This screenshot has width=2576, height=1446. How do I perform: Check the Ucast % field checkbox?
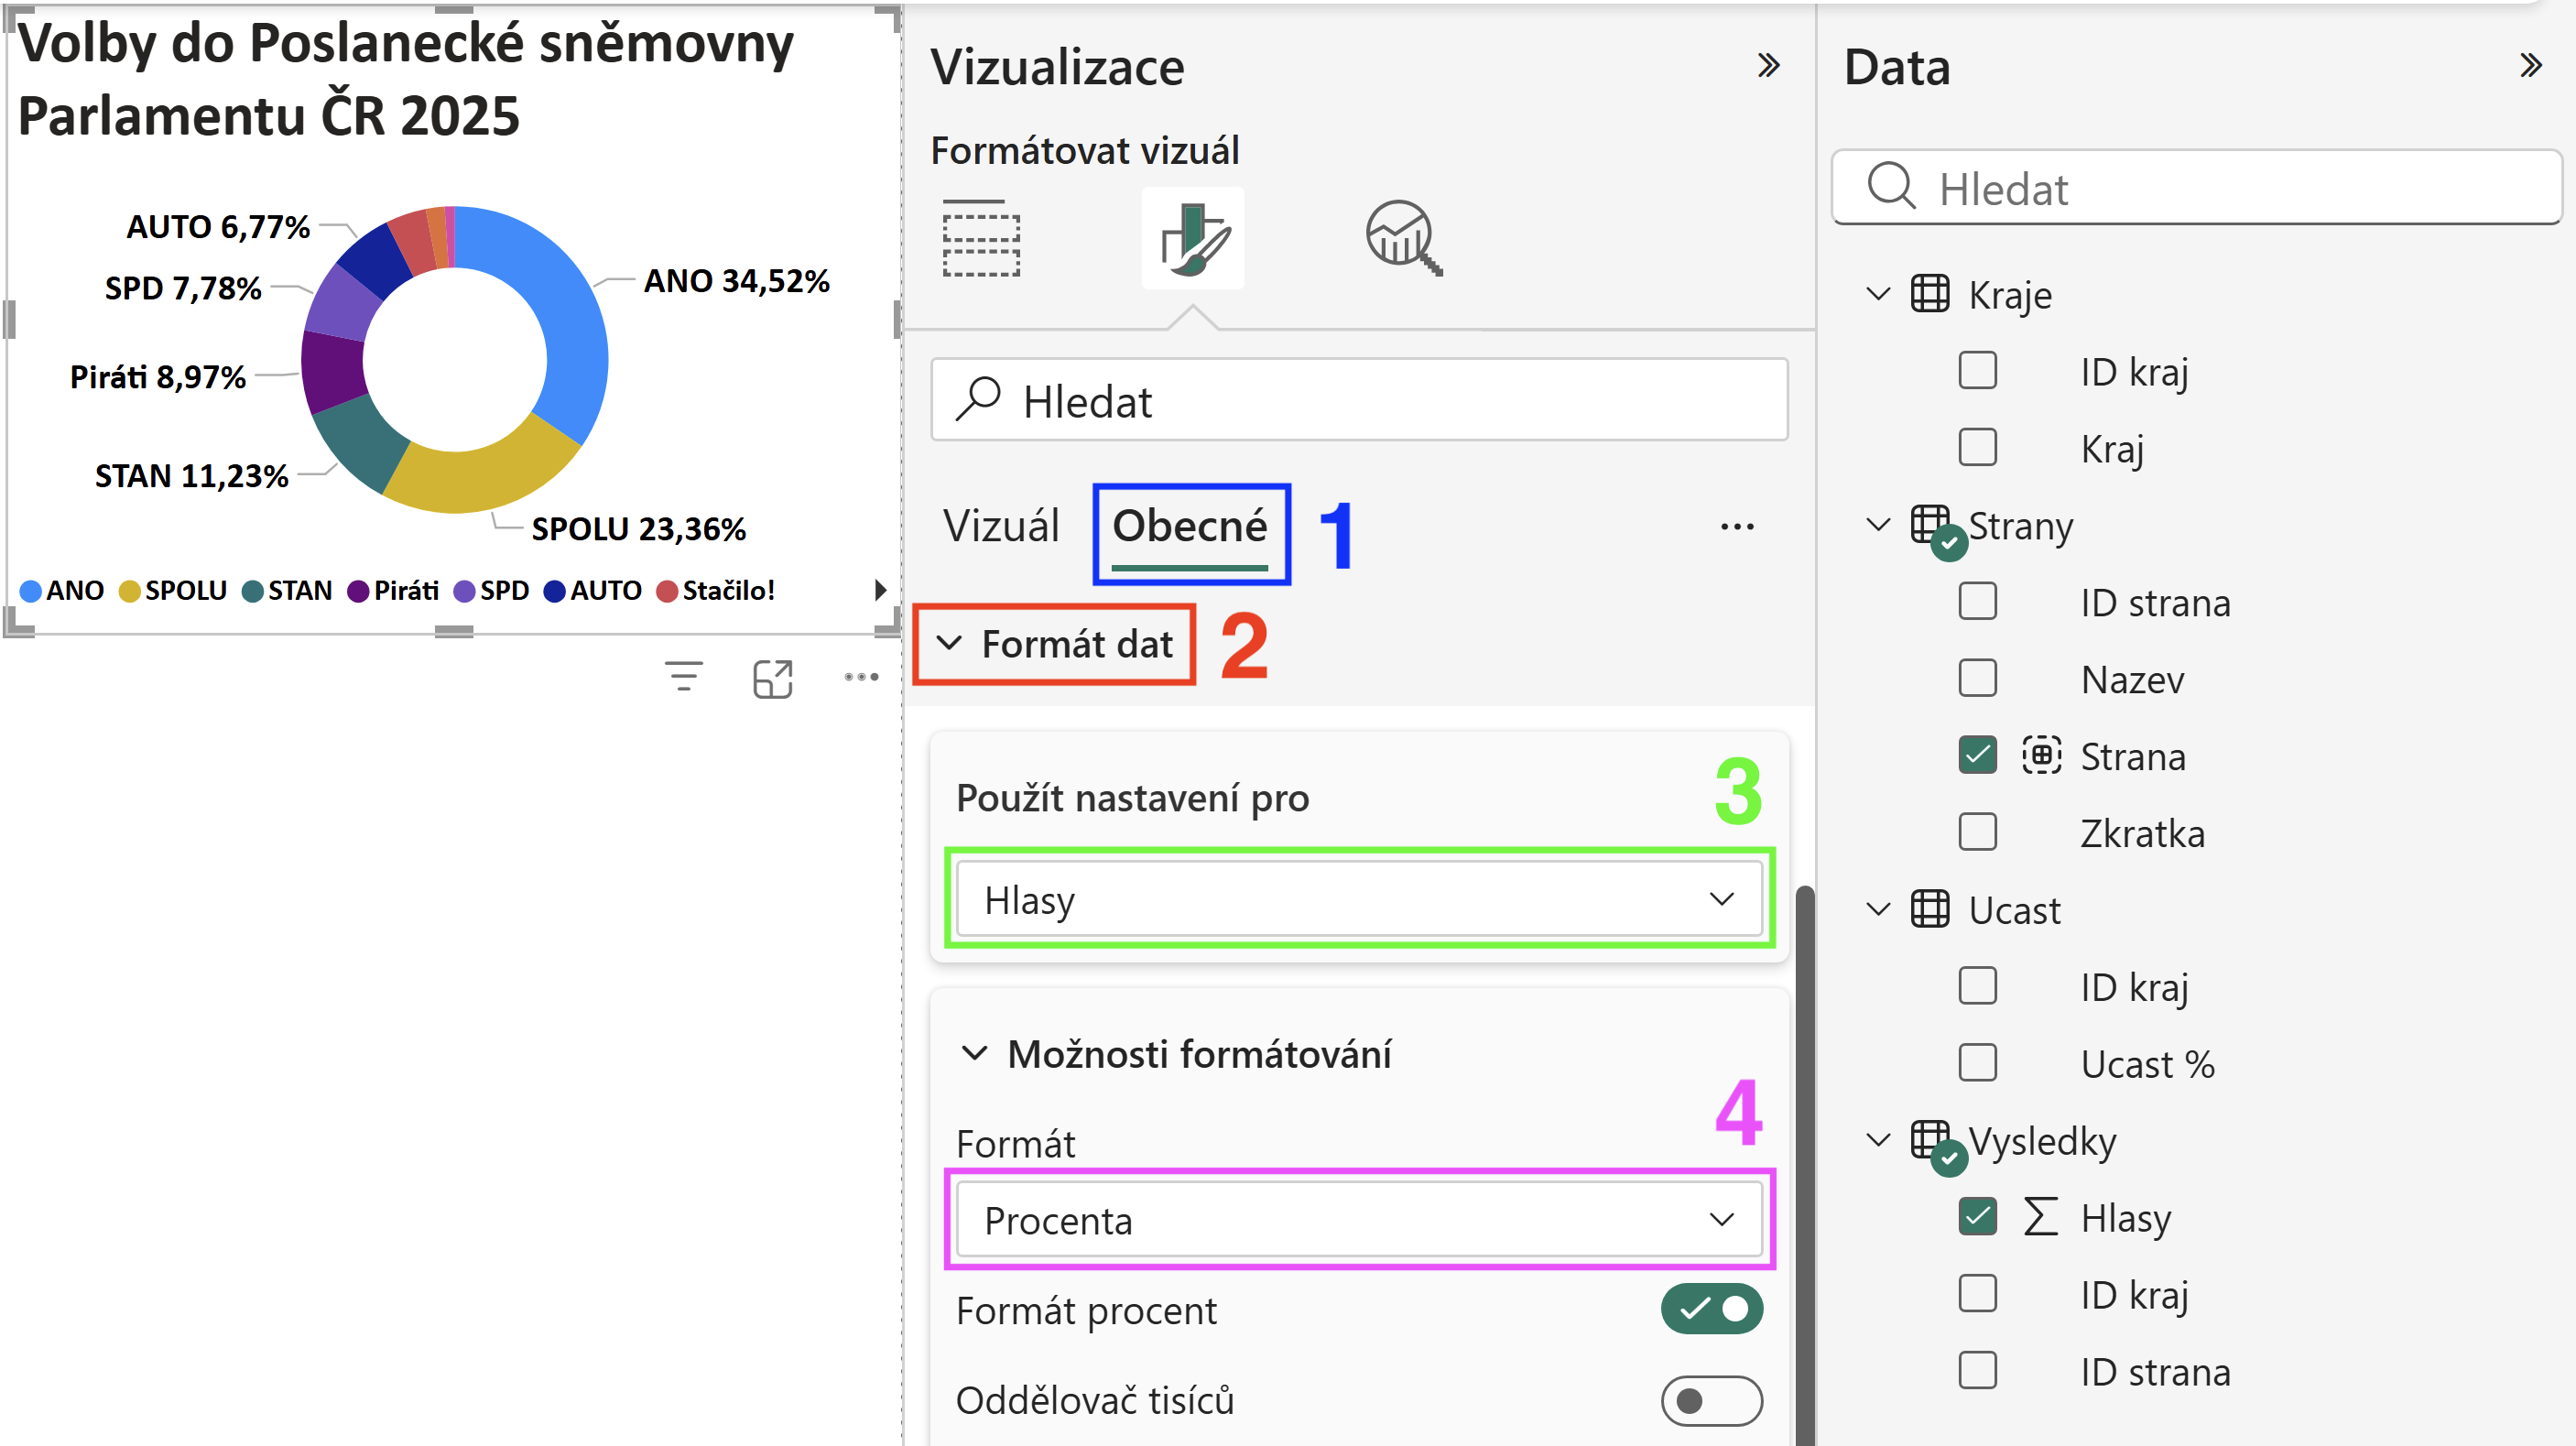(1977, 1063)
